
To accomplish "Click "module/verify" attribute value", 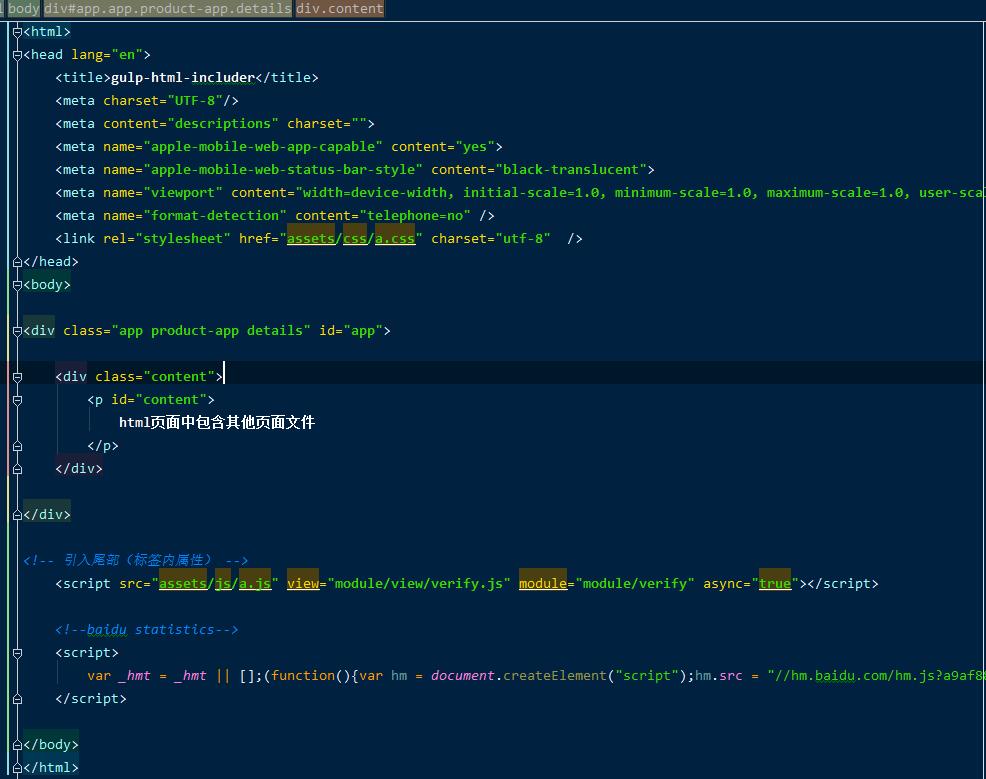I will 634,583.
